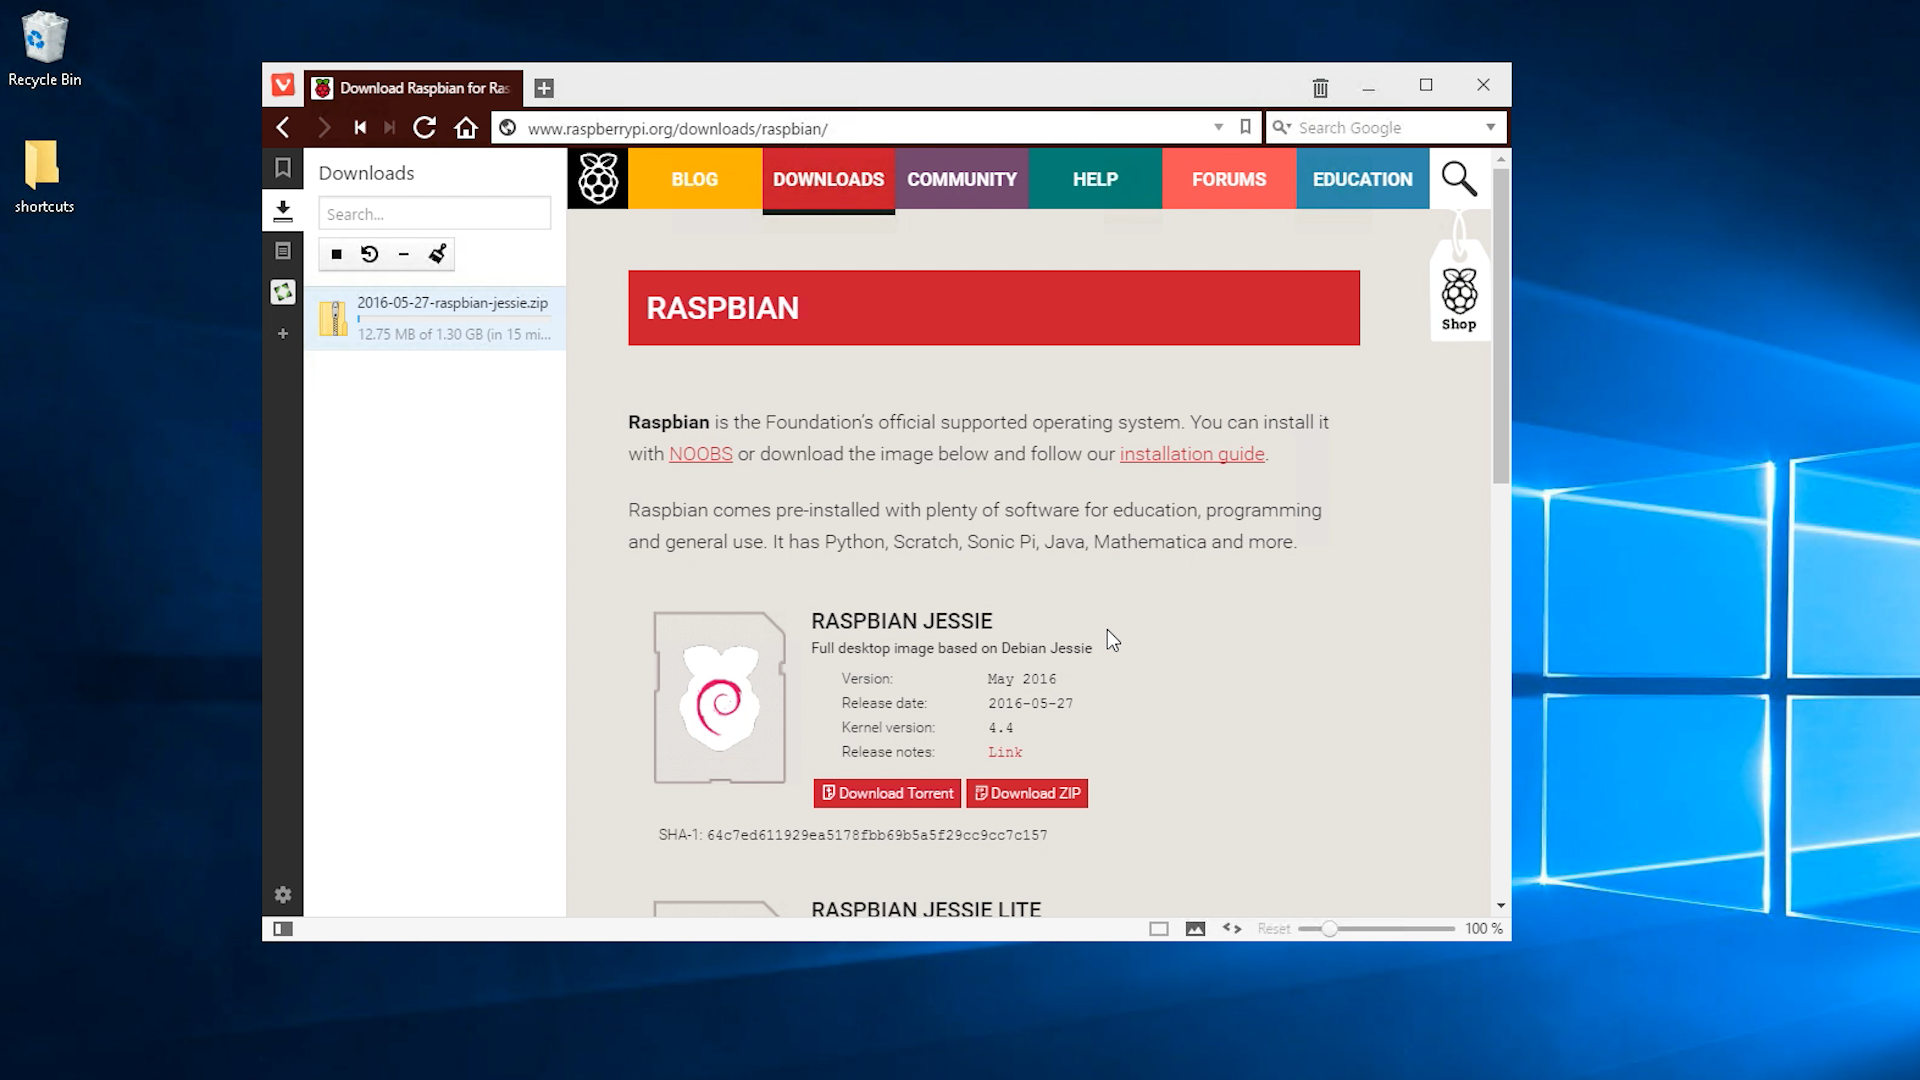This screenshot has width=1920, height=1080.
Task: Click the retry download icon
Action: (x=370, y=254)
